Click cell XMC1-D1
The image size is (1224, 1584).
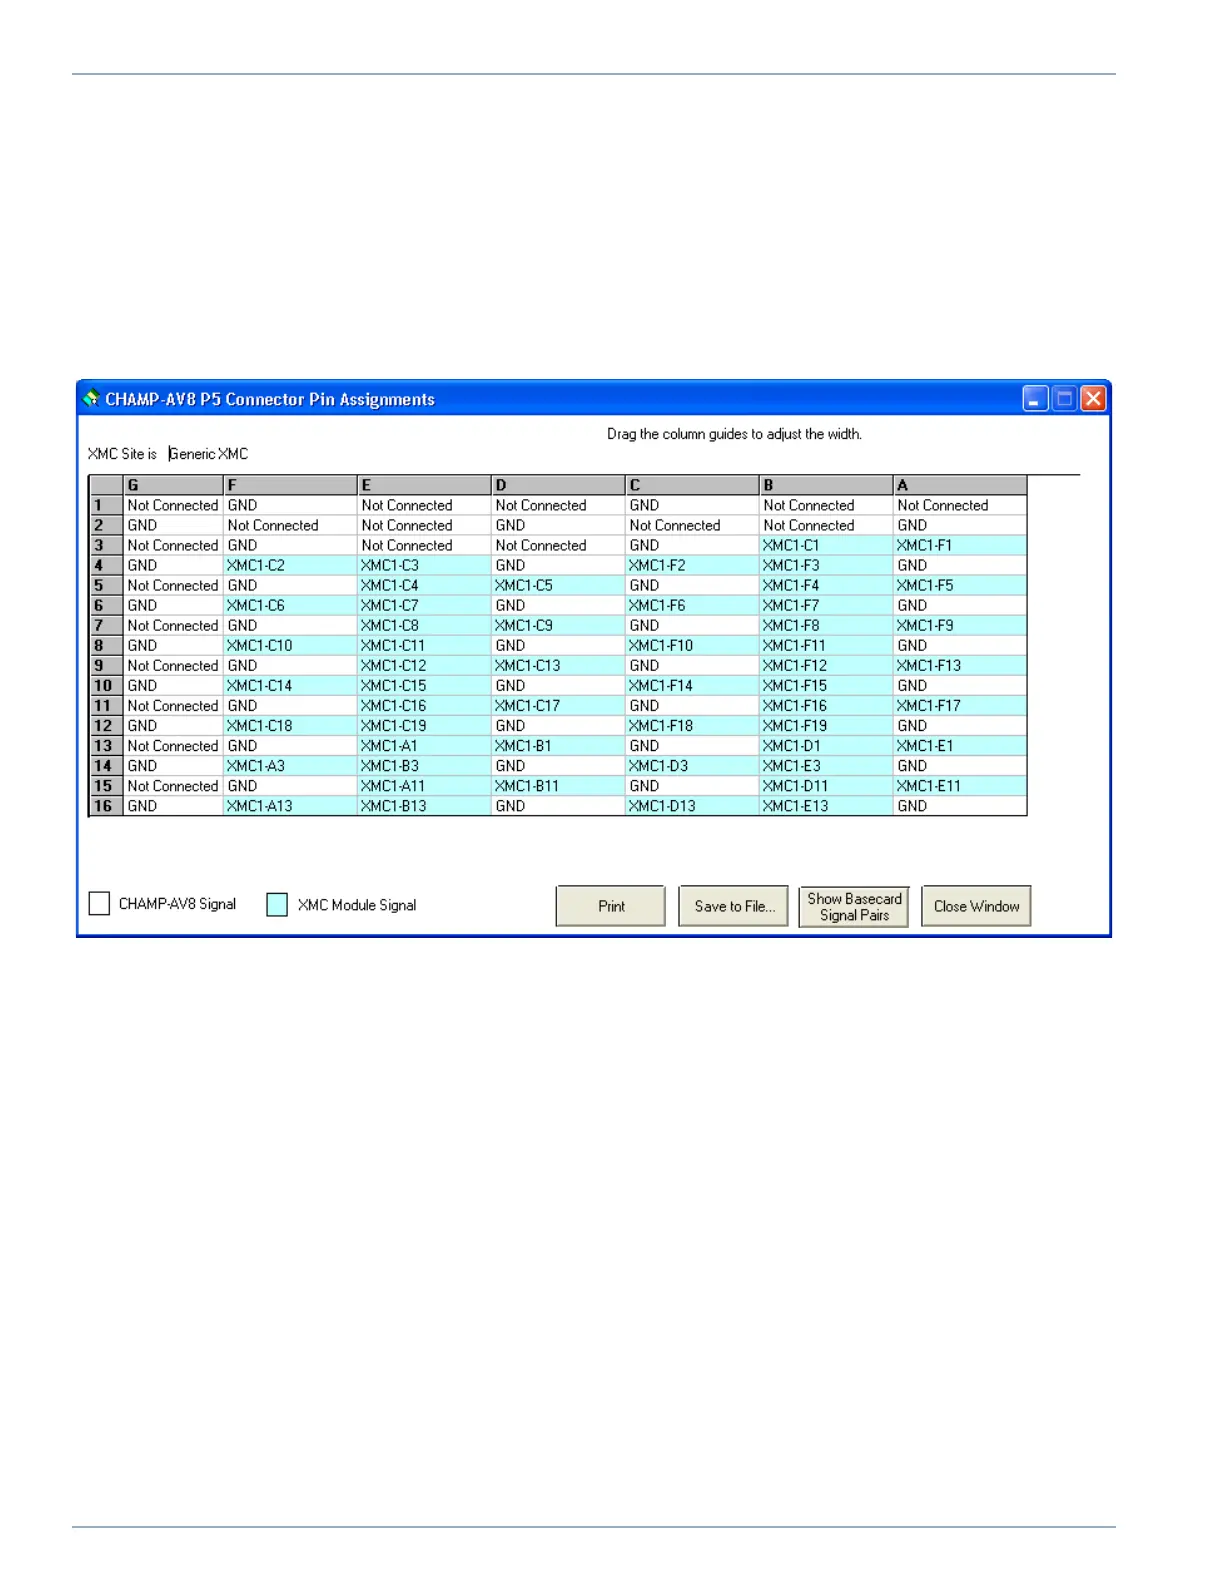pos(826,745)
